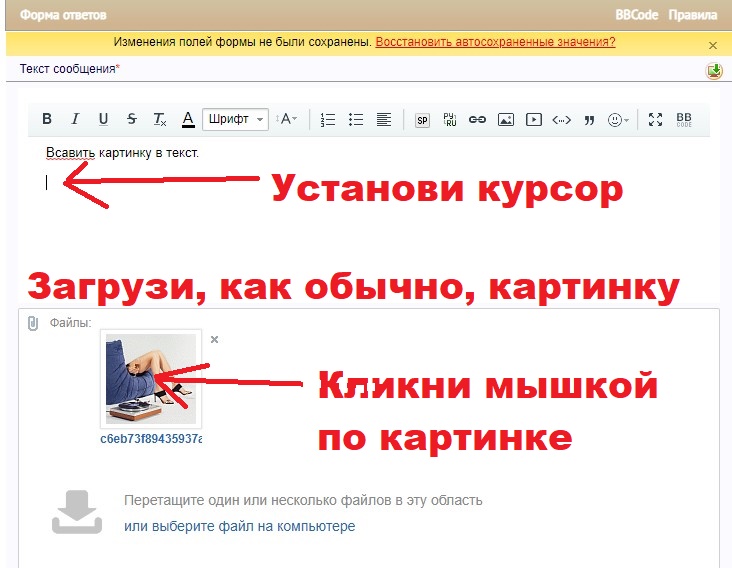Open the font size dropdown
This screenshot has width=732, height=568.
tap(287, 119)
